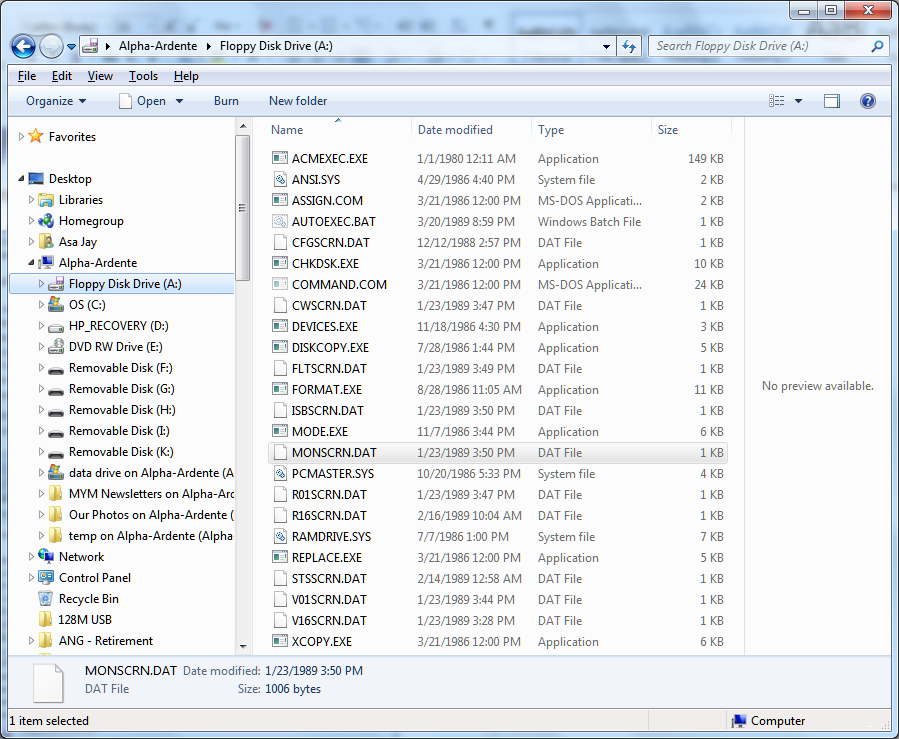
Task: Click the Forward navigation arrow button
Action: (52, 46)
